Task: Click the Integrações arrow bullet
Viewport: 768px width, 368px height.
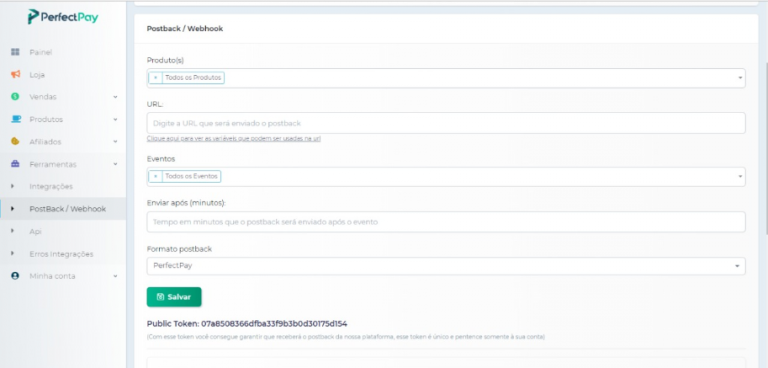Action: [x=13, y=186]
